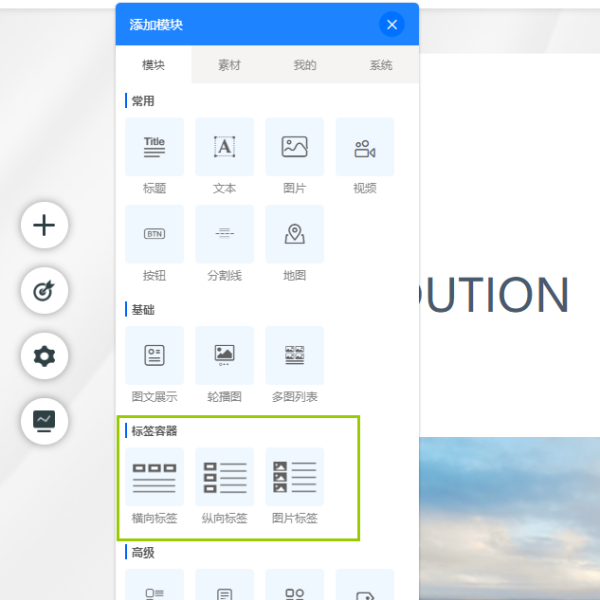Open the target arrow sidebar tool
The height and width of the screenshot is (600, 600).
44,291
